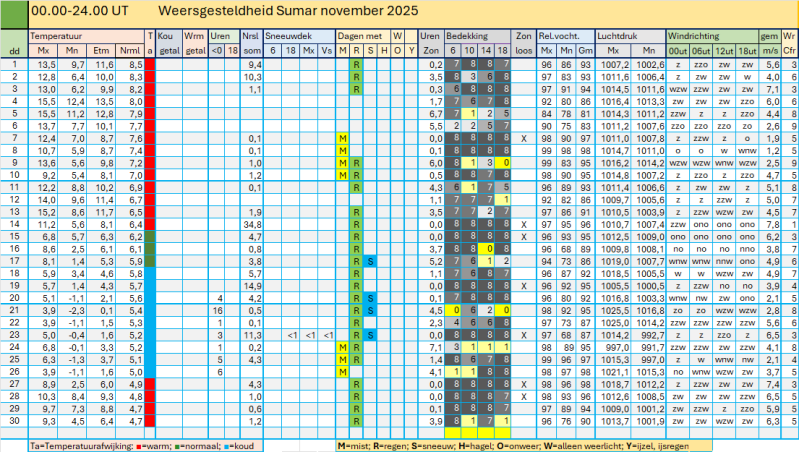
Task: Click the 'Nrsl' precipitation header
Action: (252, 36)
